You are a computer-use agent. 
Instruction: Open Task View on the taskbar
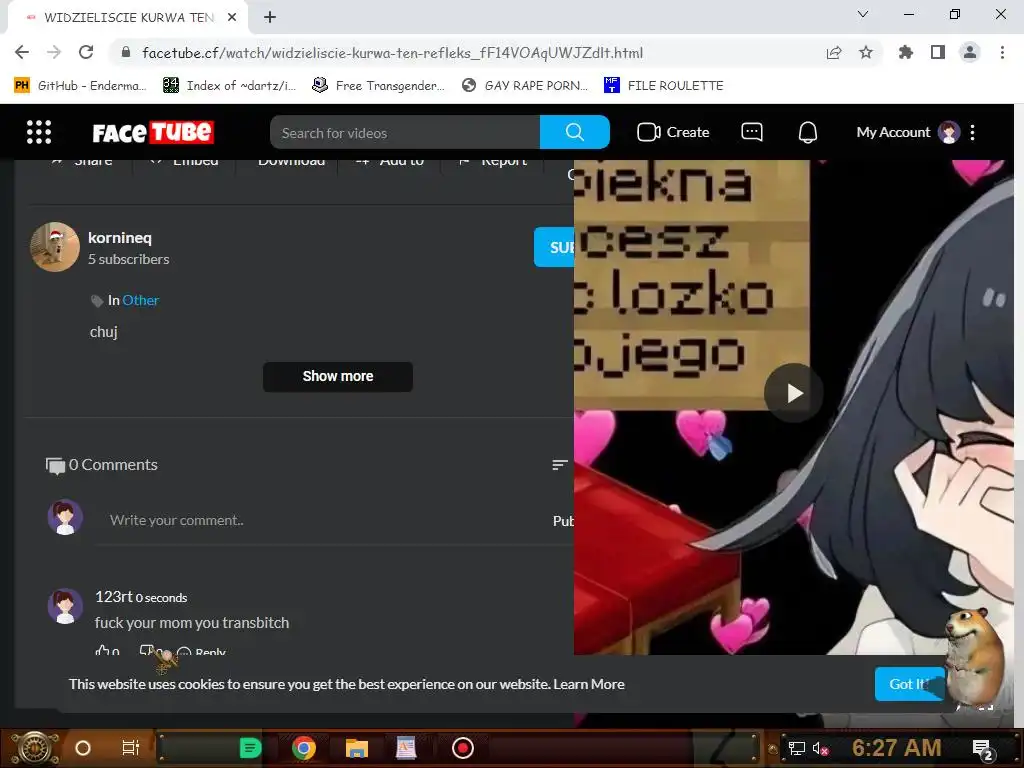[131, 748]
